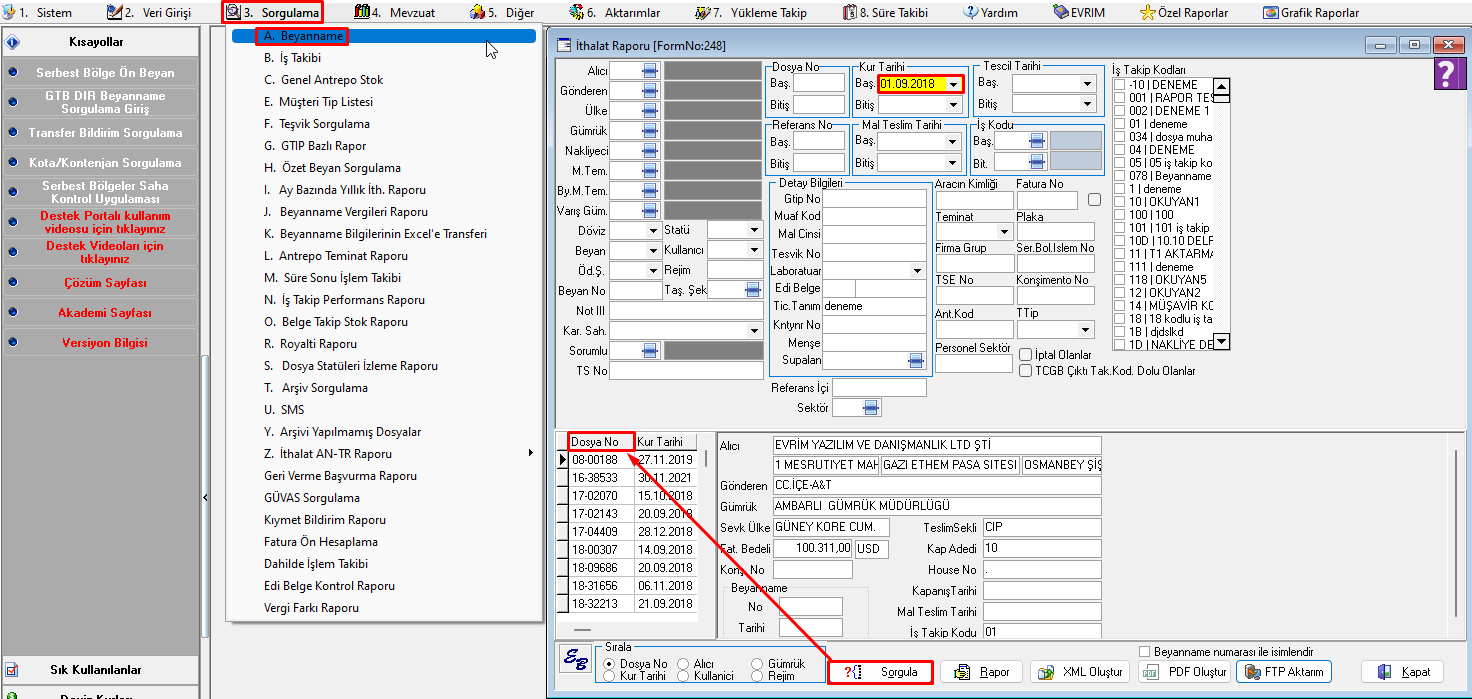Click the FTP Aktarım button
Viewport: 1472px width, 699px height.
coord(1284,672)
